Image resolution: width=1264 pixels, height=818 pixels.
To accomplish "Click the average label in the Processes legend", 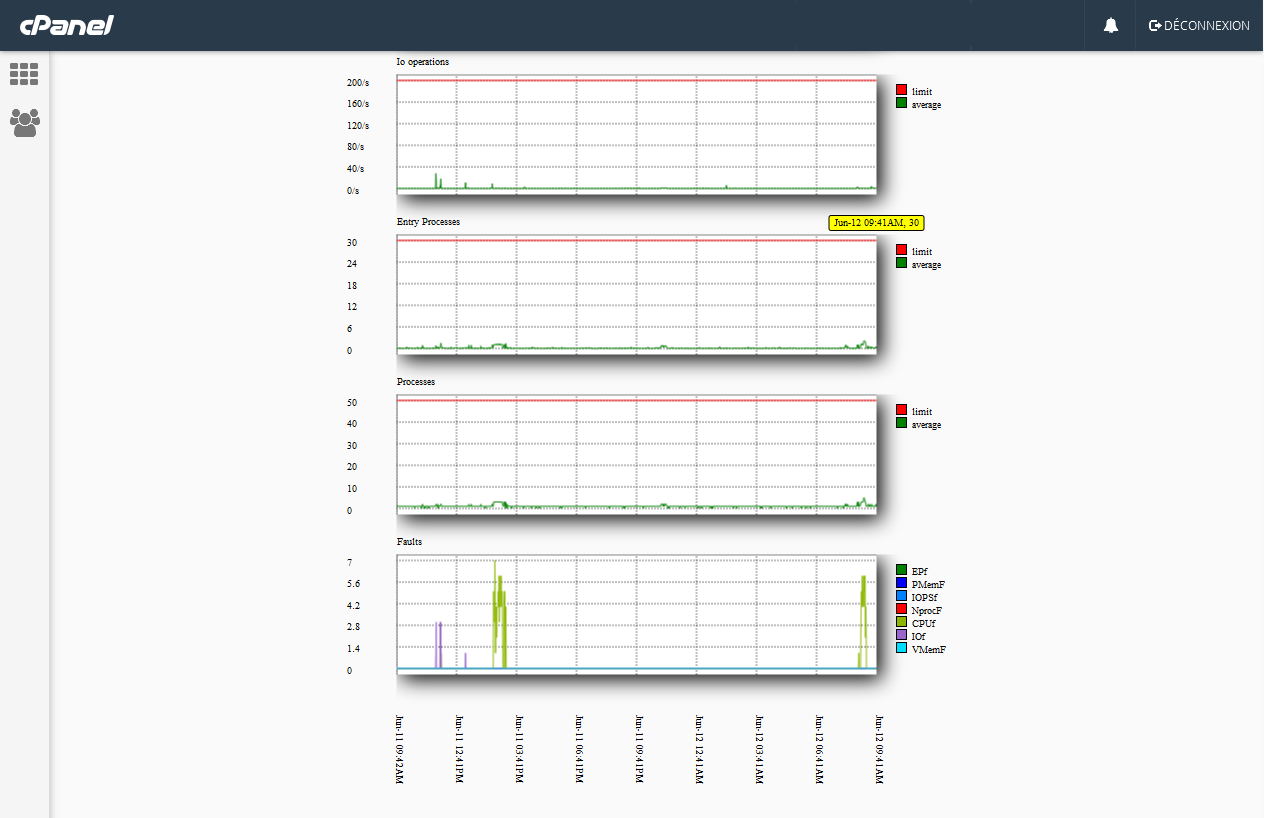I will point(926,424).
